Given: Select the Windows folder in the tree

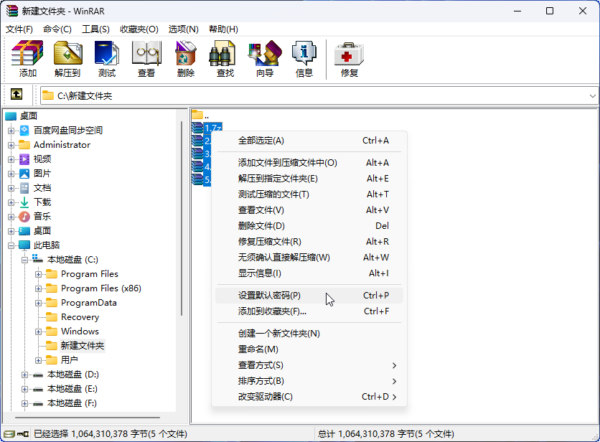Looking at the screenshot, I should (79, 331).
